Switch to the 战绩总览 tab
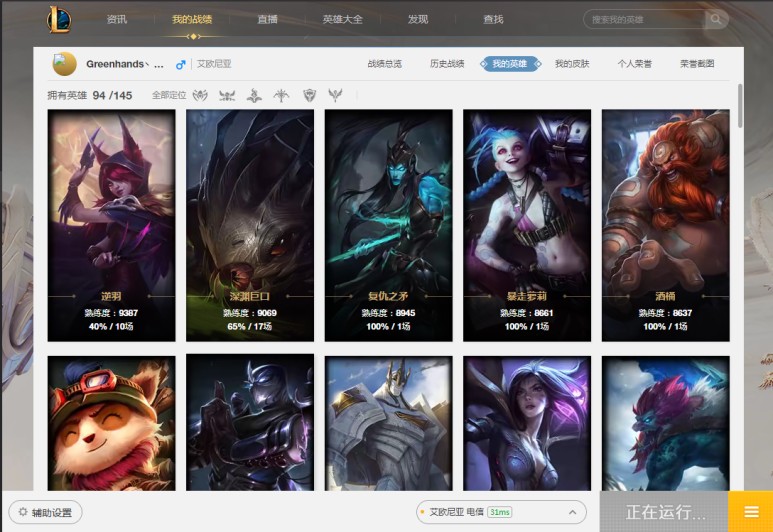 385,64
